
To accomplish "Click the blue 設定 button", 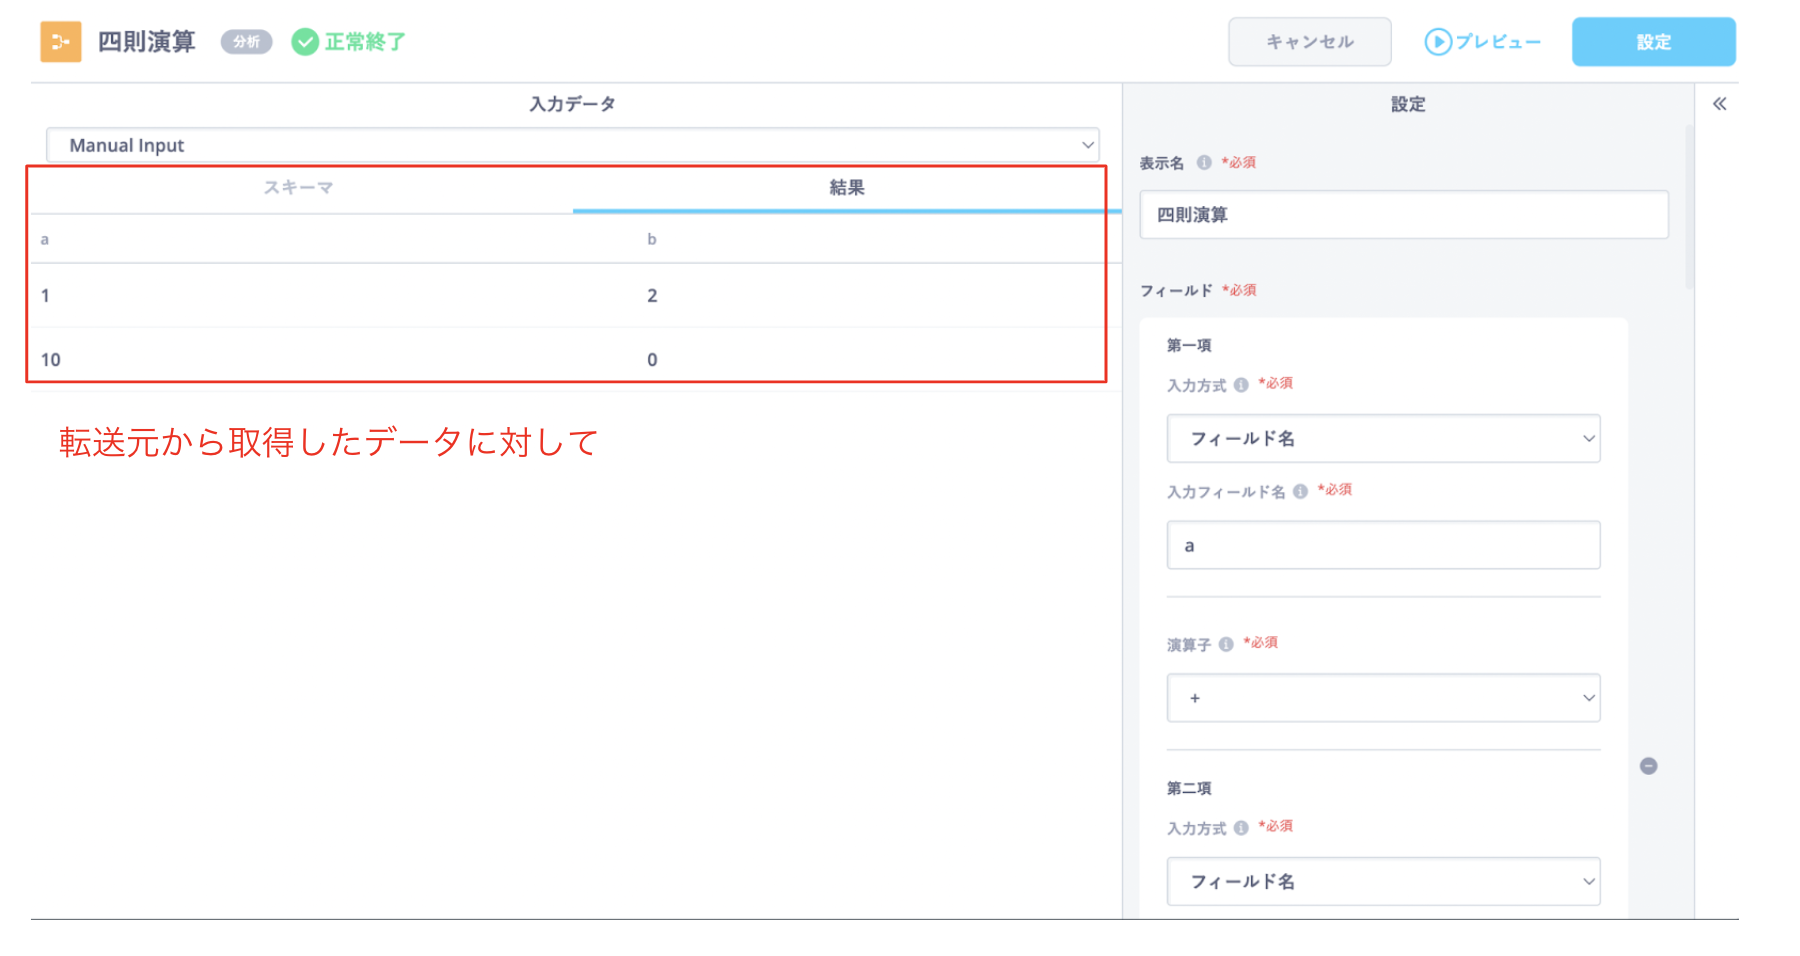I will pos(1653,42).
